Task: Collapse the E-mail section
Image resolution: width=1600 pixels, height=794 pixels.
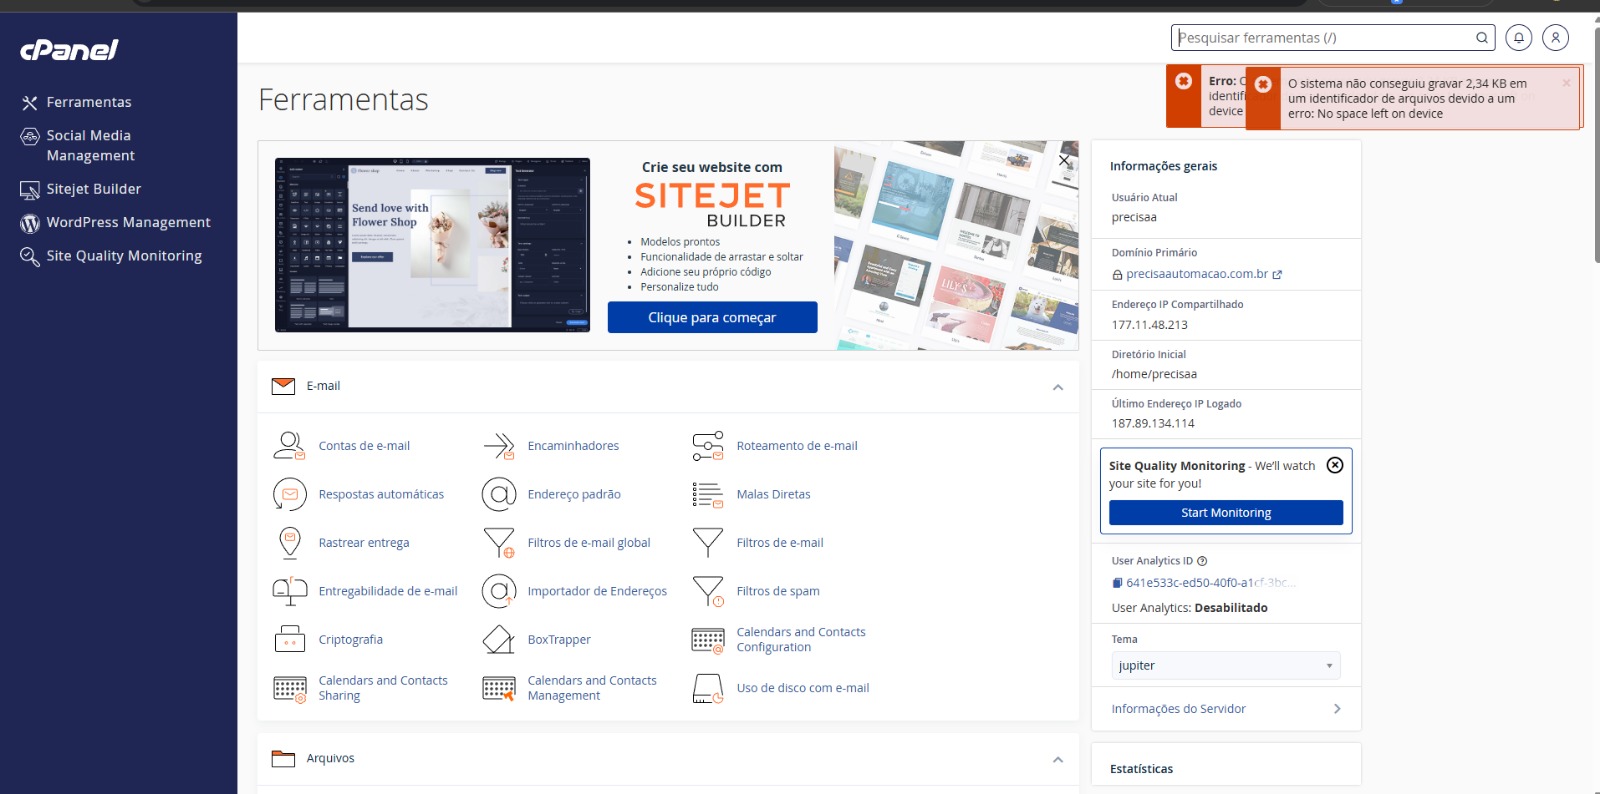Action: [1057, 387]
